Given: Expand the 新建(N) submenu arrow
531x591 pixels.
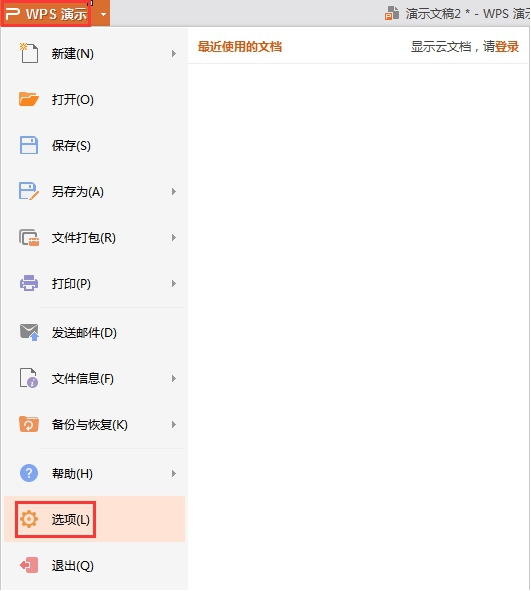Looking at the screenshot, I should pyautogui.click(x=174, y=54).
